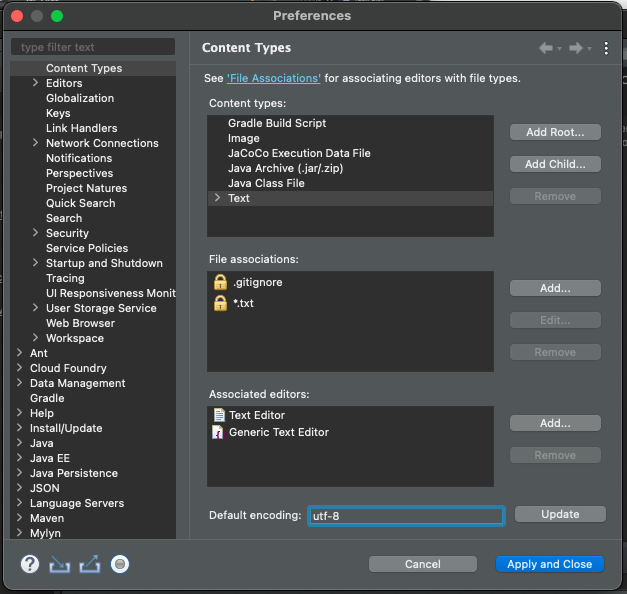Select Globalization preferences

pos(80,98)
